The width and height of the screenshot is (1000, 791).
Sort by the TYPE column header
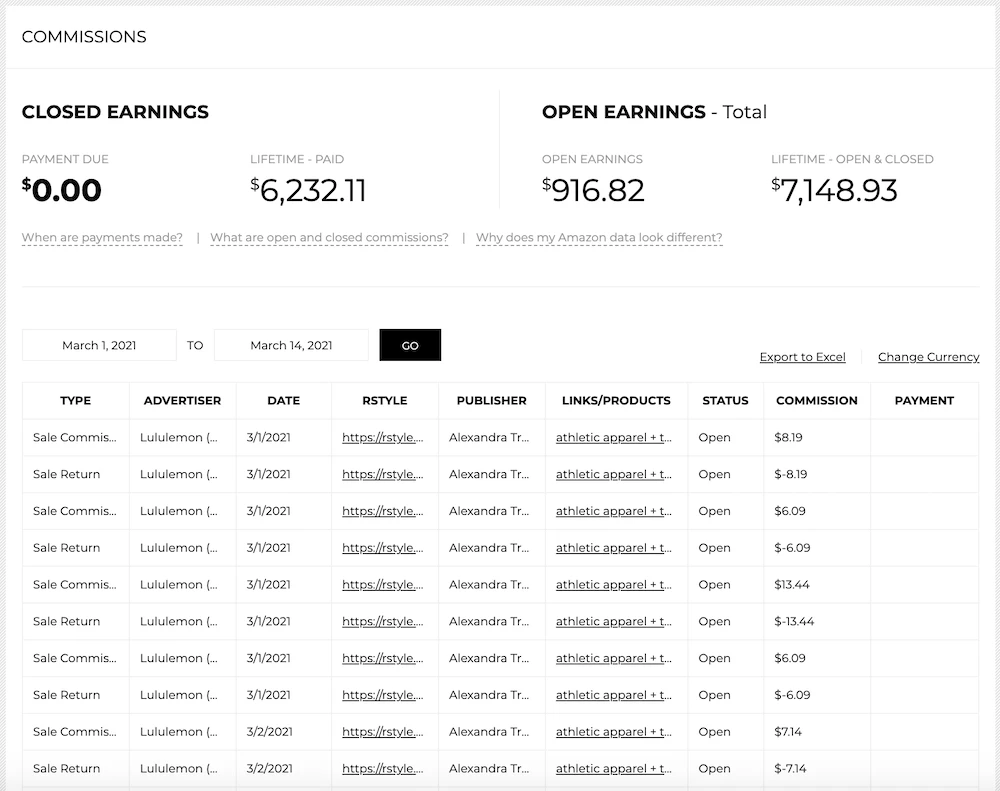75,401
